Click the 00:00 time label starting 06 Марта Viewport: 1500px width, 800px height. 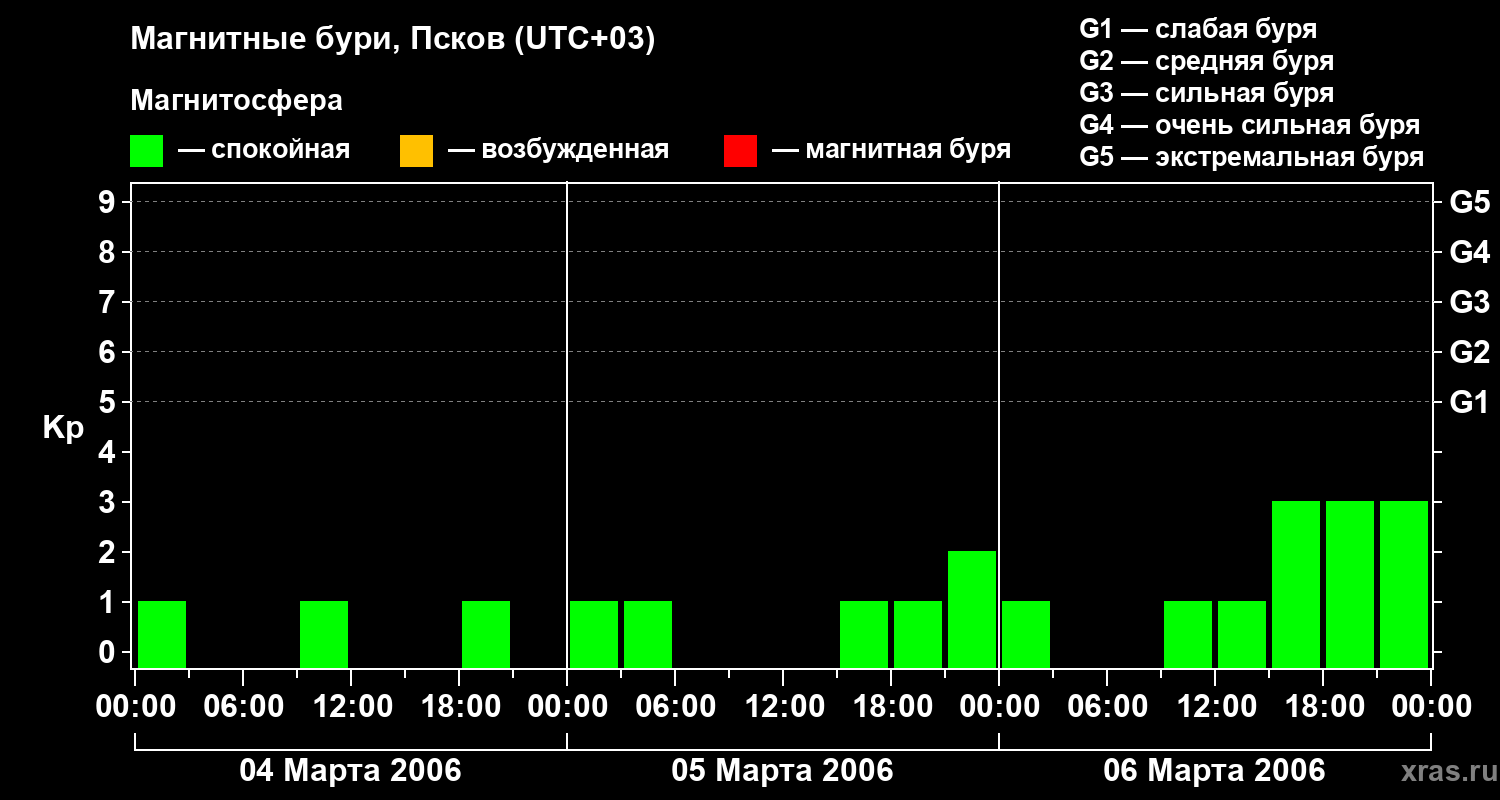[999, 707]
